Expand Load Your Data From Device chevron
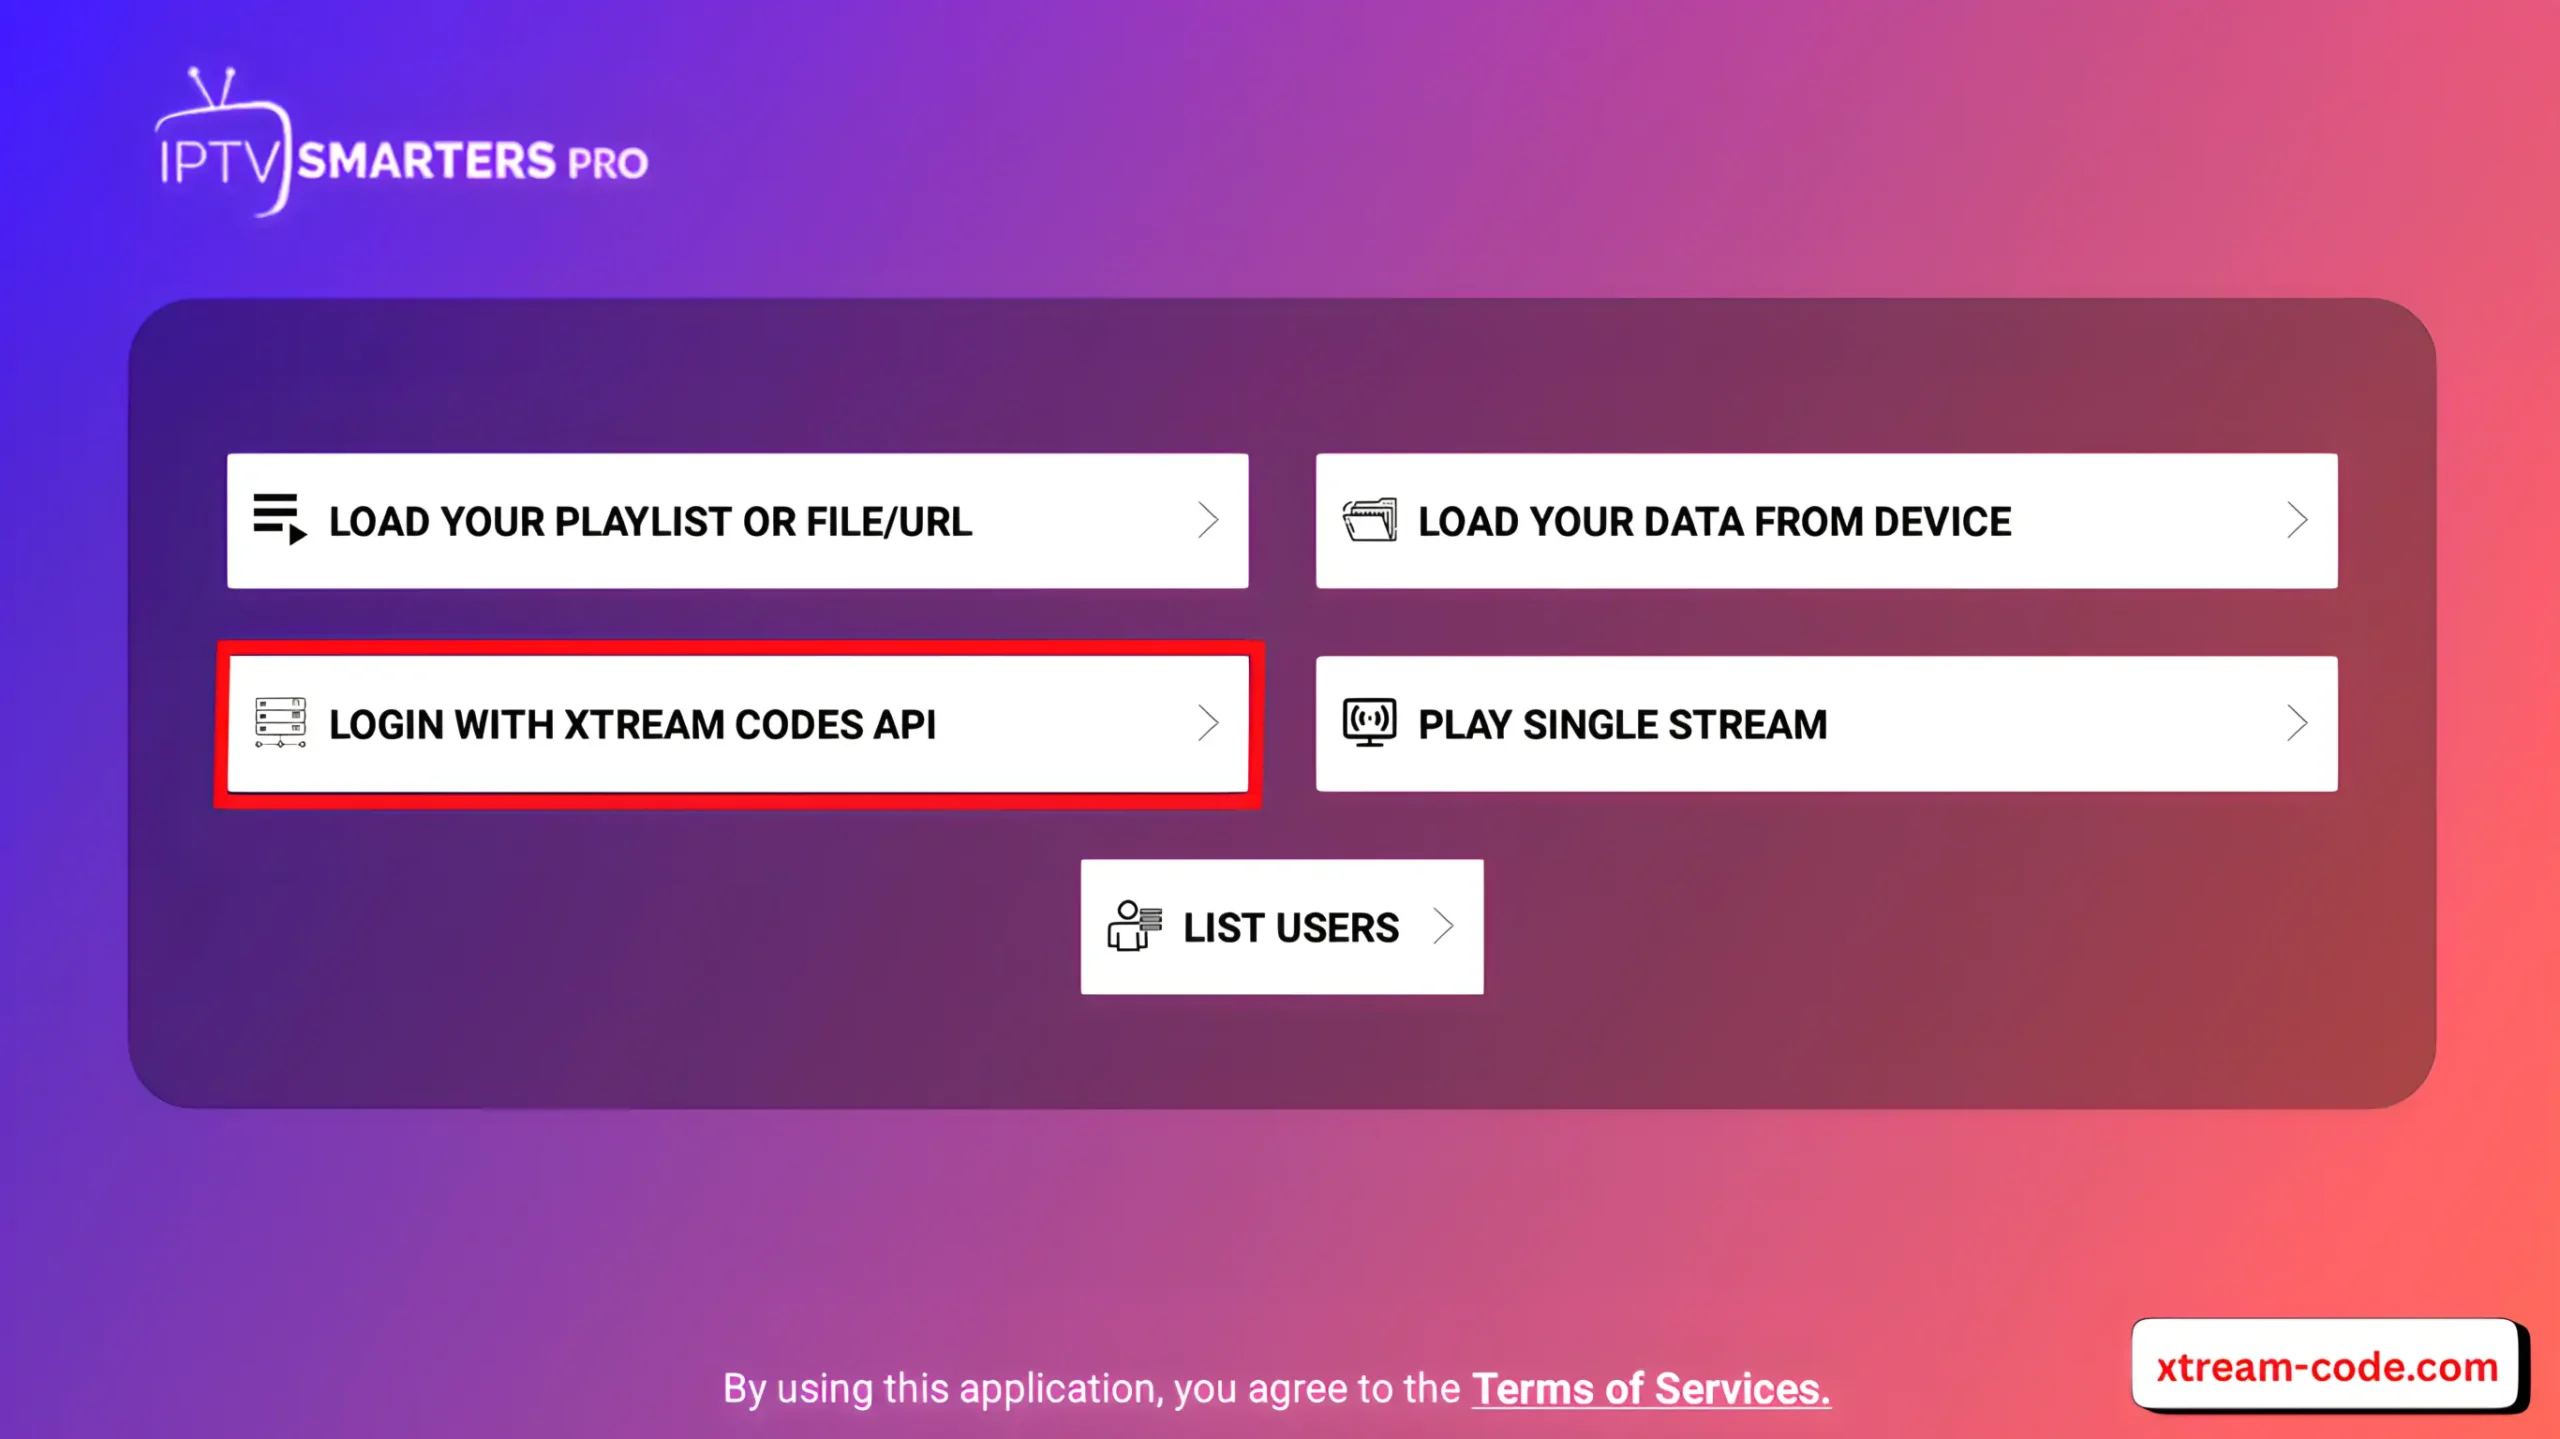 (x=2298, y=519)
